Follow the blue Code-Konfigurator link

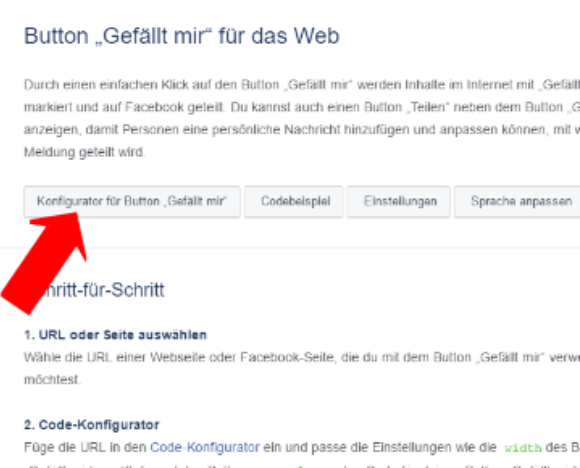[x=205, y=447]
